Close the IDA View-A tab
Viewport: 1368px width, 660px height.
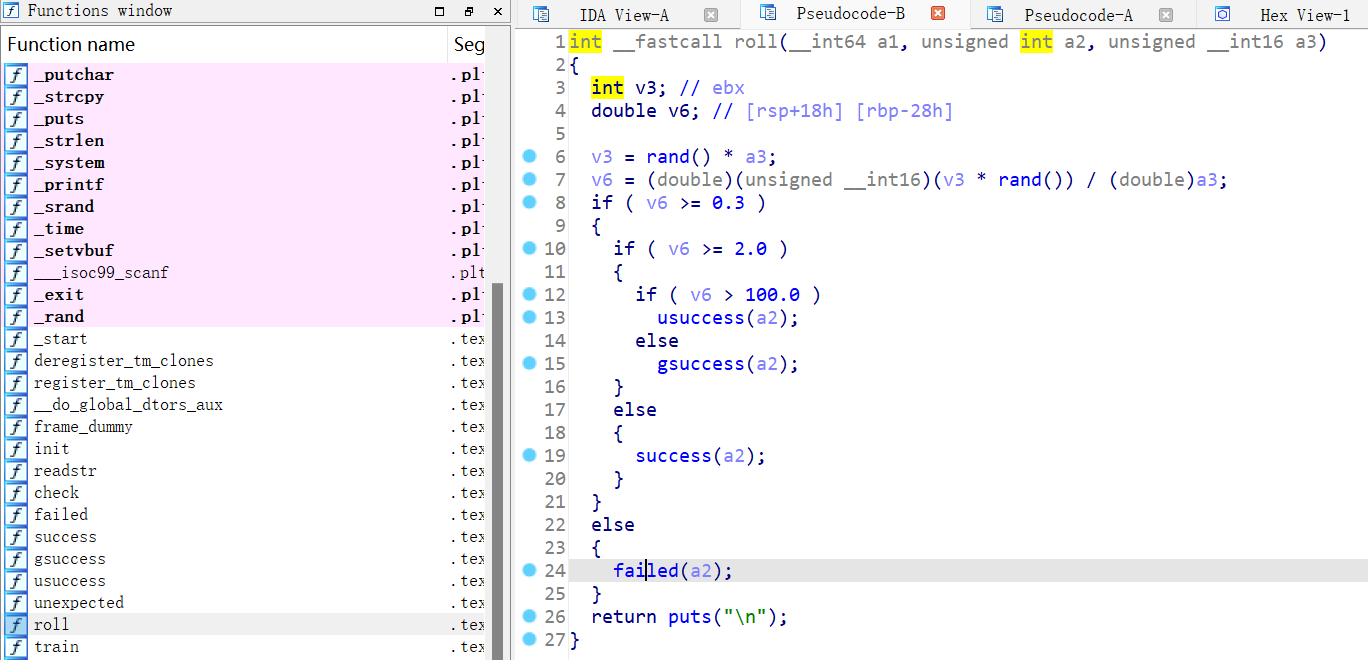(x=711, y=15)
